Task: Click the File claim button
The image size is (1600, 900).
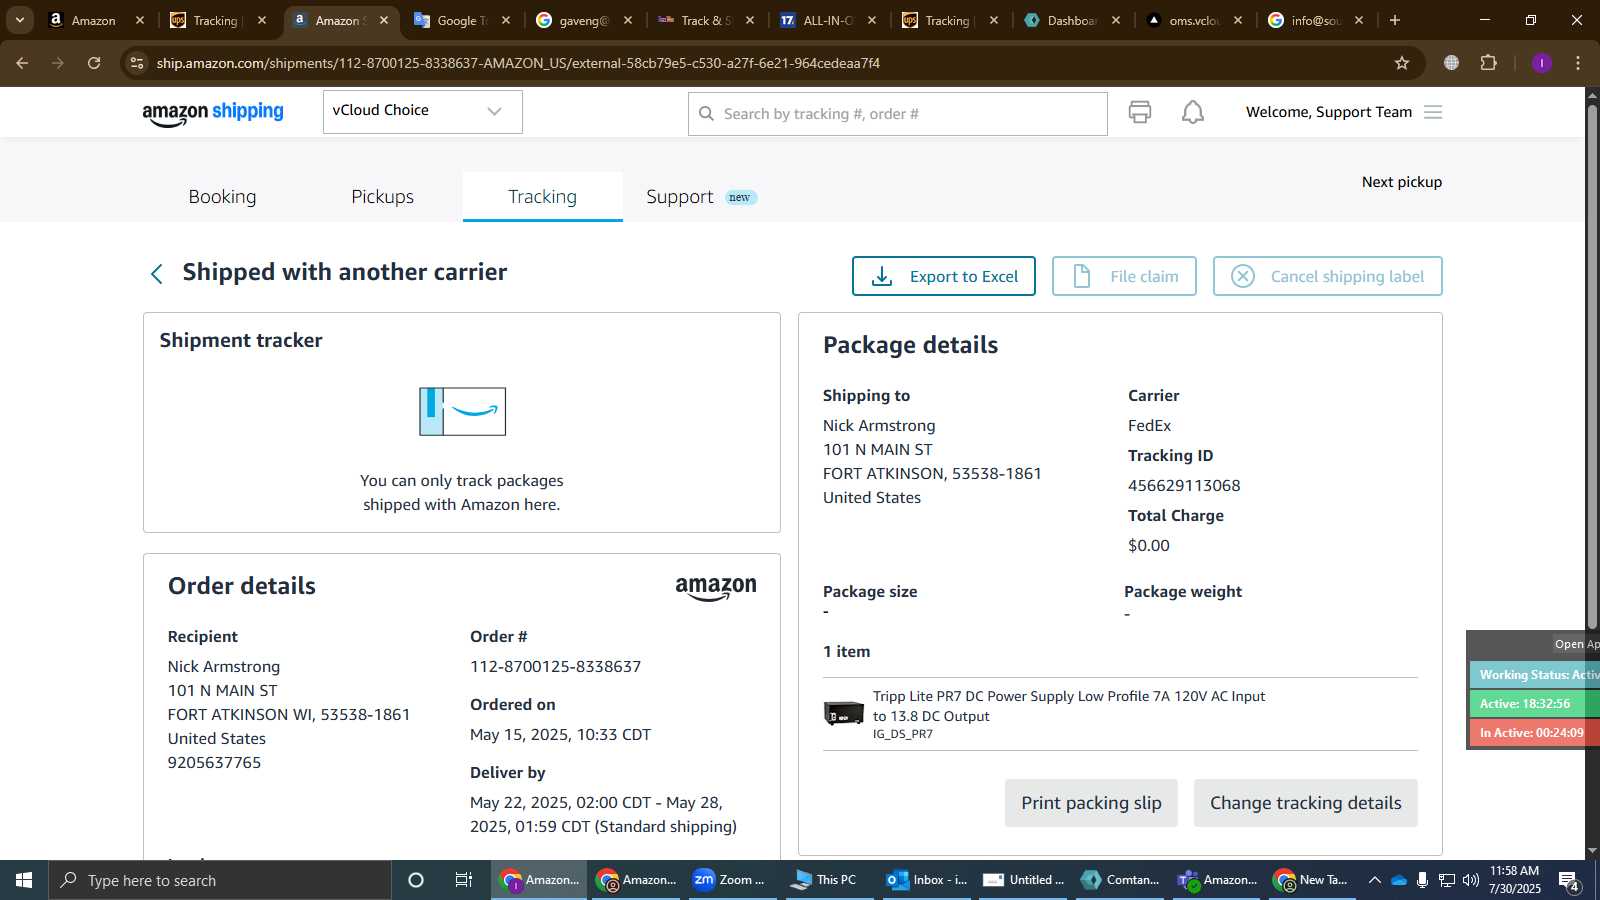Action: (1124, 276)
